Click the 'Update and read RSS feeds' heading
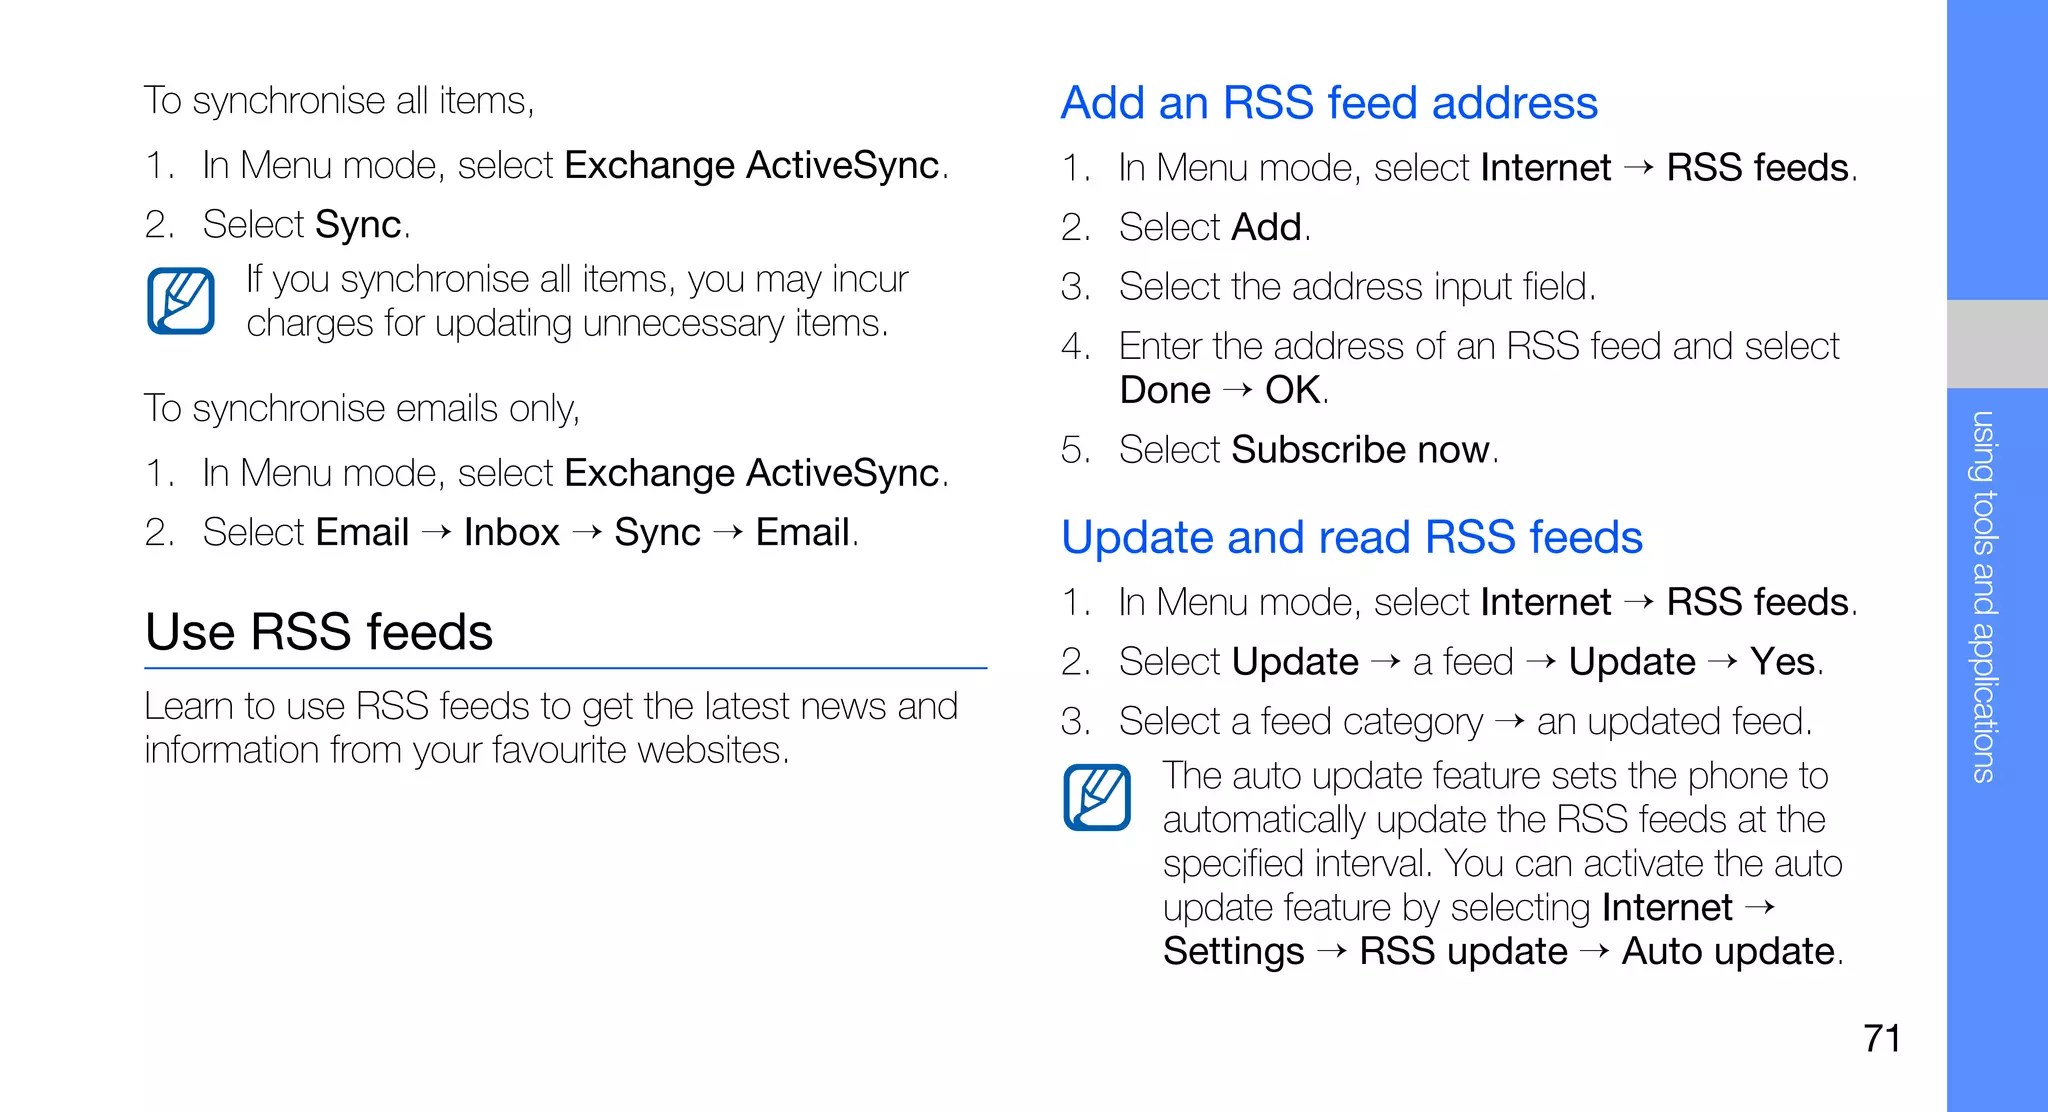2048x1112 pixels. (1352, 537)
